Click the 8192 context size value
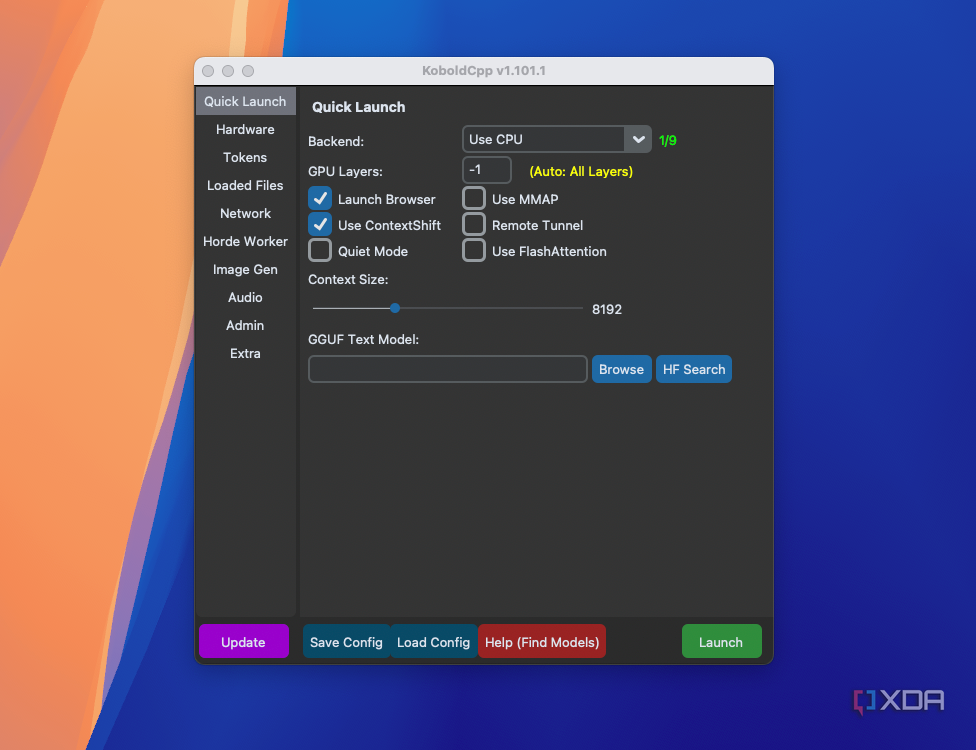This screenshot has width=976, height=750. click(607, 309)
